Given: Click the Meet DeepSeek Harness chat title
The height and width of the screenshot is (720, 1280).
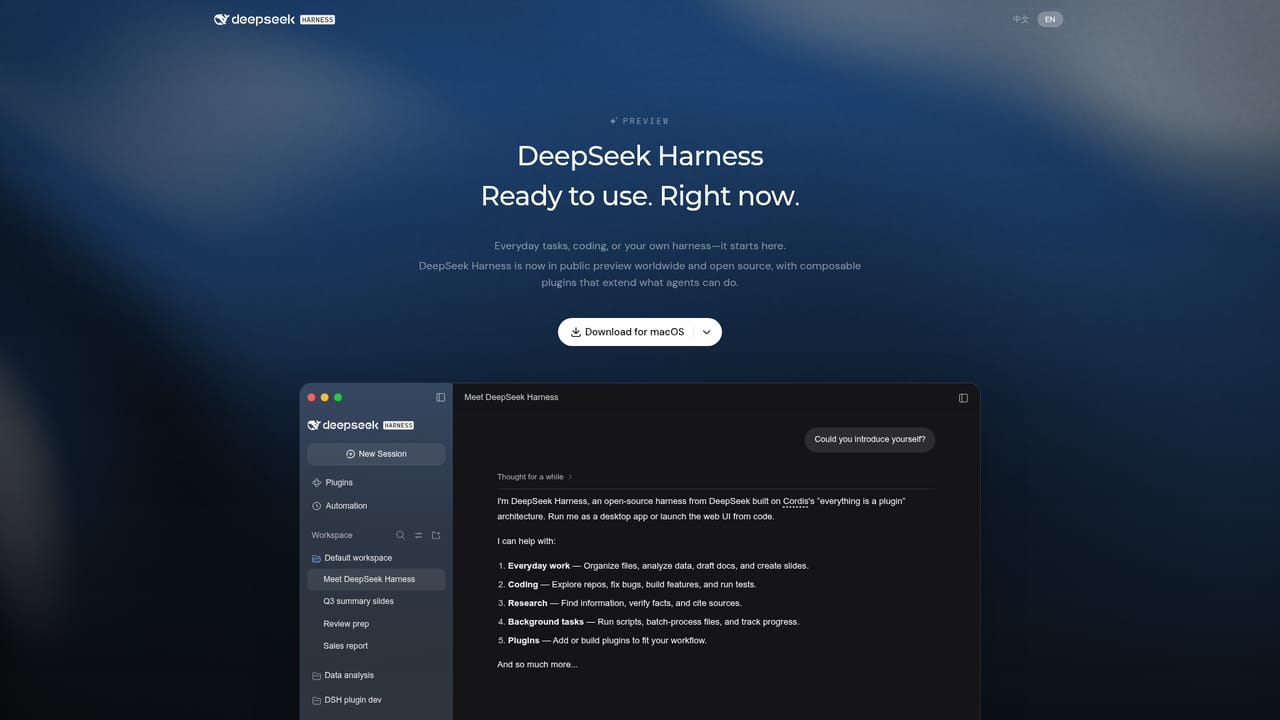Looking at the screenshot, I should tap(511, 398).
